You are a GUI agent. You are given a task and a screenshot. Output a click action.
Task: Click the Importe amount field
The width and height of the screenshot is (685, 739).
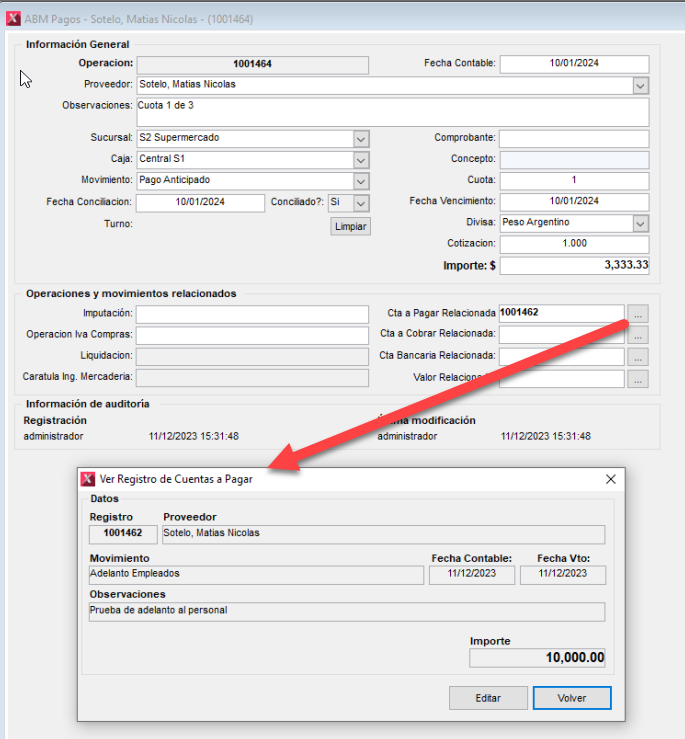574,266
